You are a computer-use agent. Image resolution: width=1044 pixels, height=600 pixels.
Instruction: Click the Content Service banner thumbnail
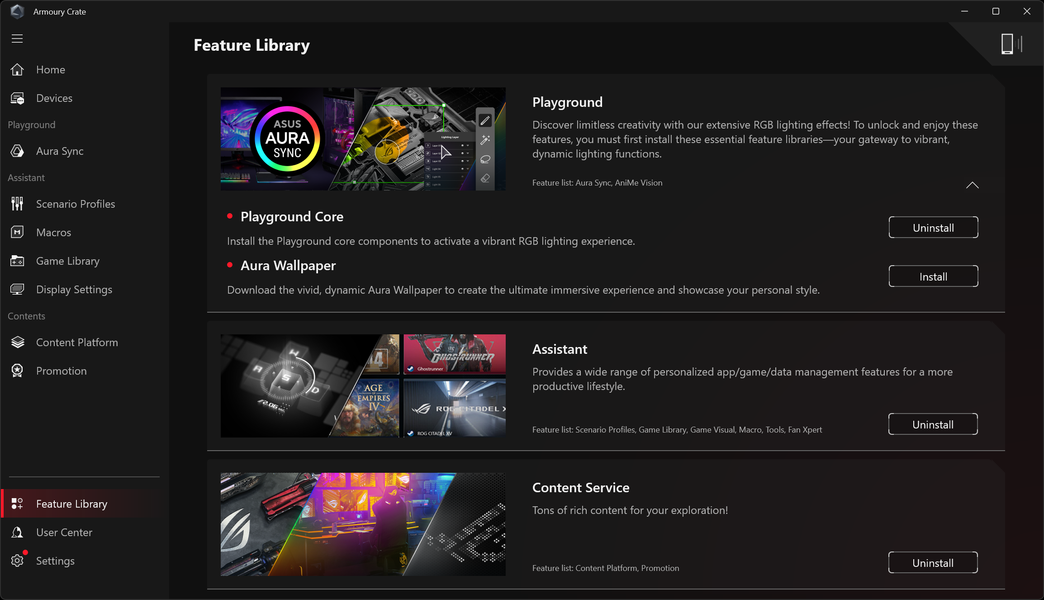(x=363, y=524)
